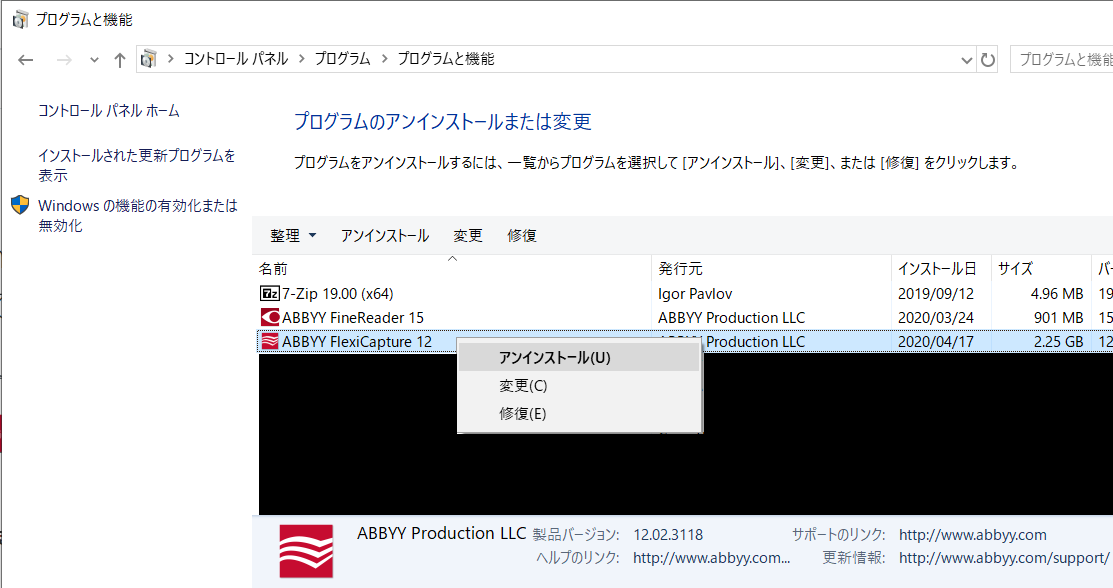Viewport: 1113px width, 588px height.
Task: Open コントロール パネル ホーム link
Action: (109, 111)
